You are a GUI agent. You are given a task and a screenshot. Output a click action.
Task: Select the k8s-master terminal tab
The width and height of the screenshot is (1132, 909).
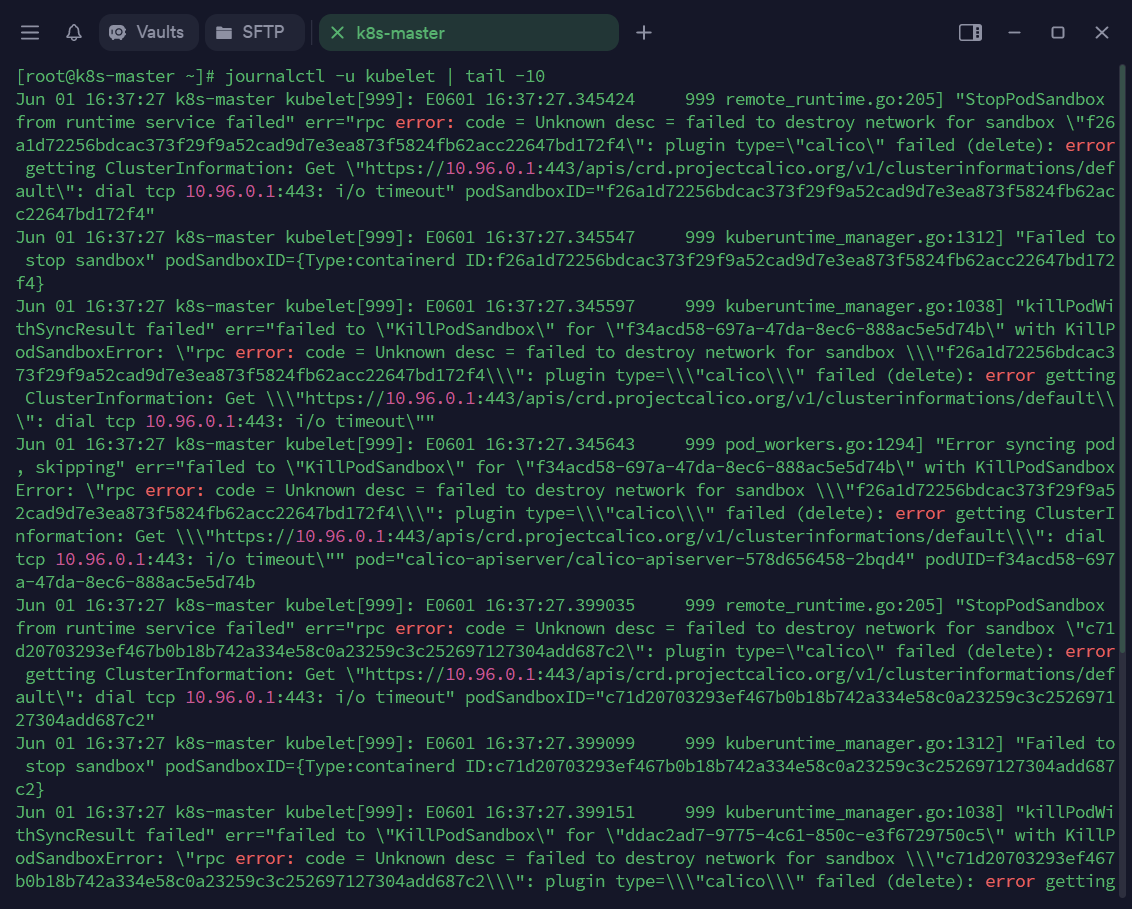(469, 32)
